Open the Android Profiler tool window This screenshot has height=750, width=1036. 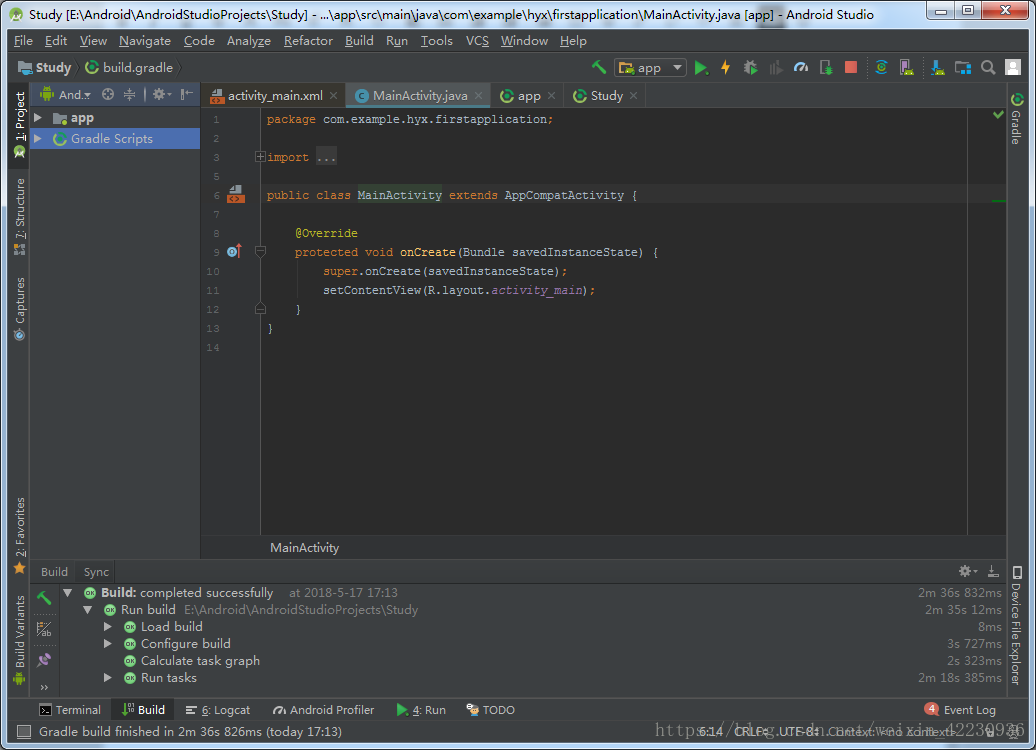(x=324, y=710)
